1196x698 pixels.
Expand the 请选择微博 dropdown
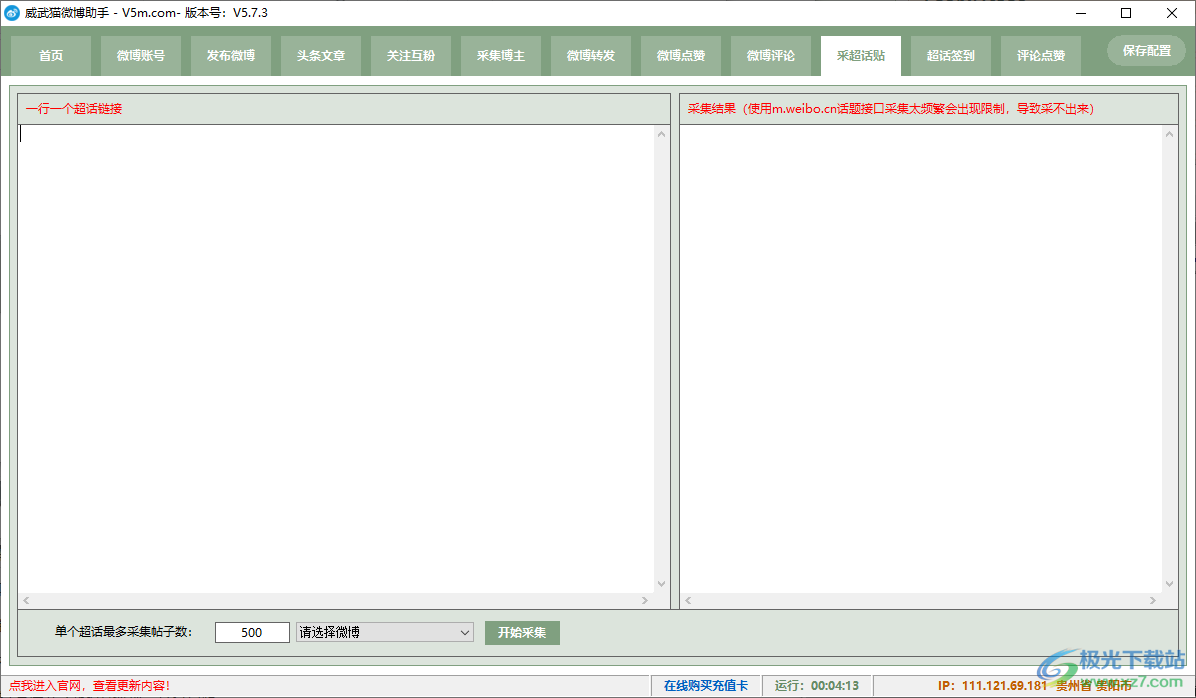tap(385, 632)
